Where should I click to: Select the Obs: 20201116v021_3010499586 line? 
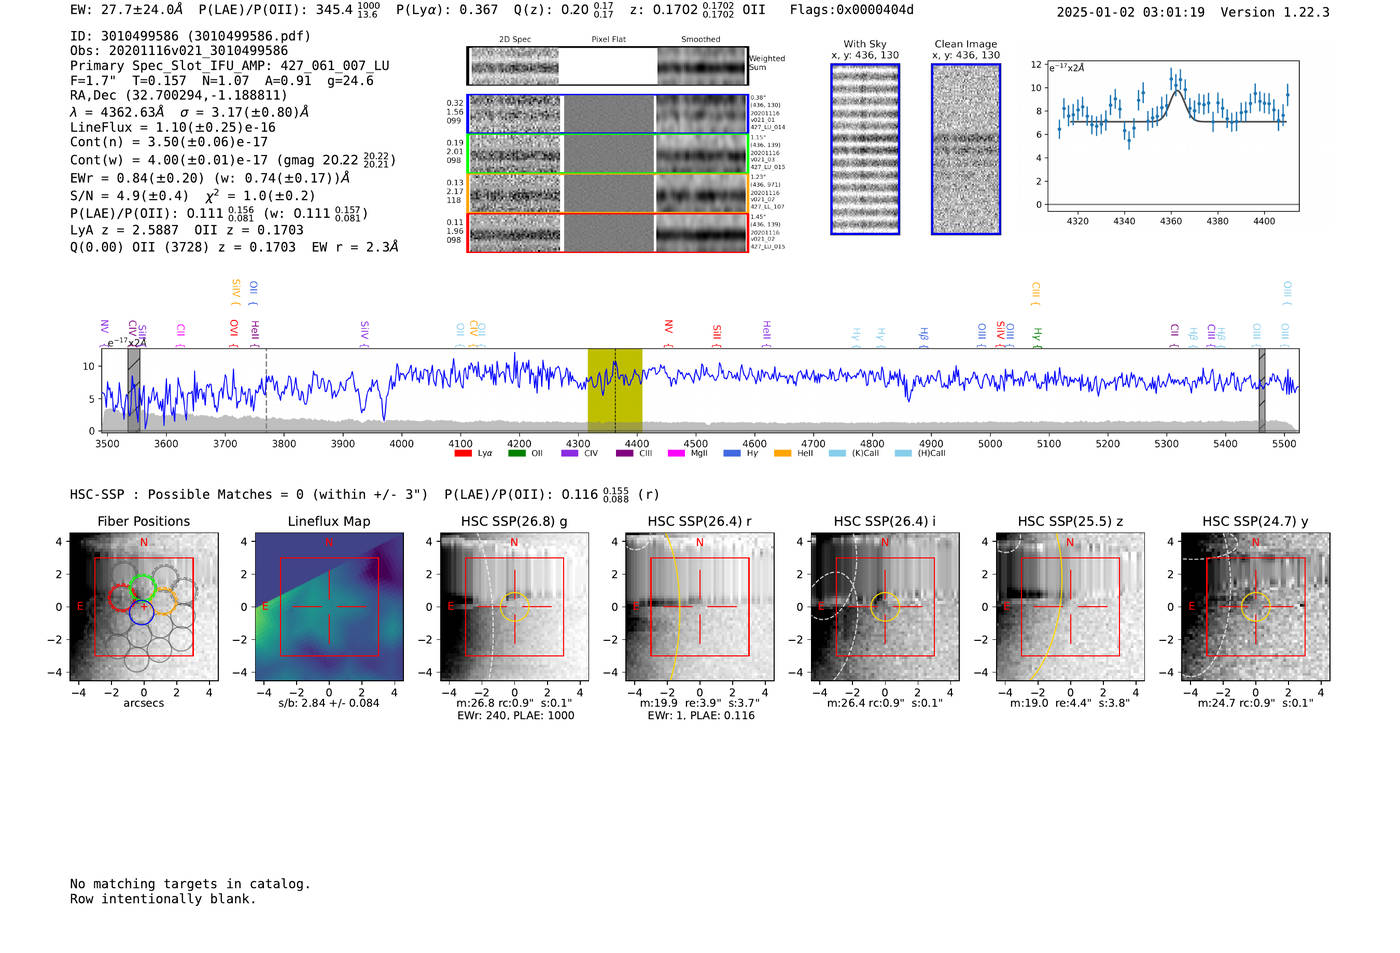click(x=179, y=51)
